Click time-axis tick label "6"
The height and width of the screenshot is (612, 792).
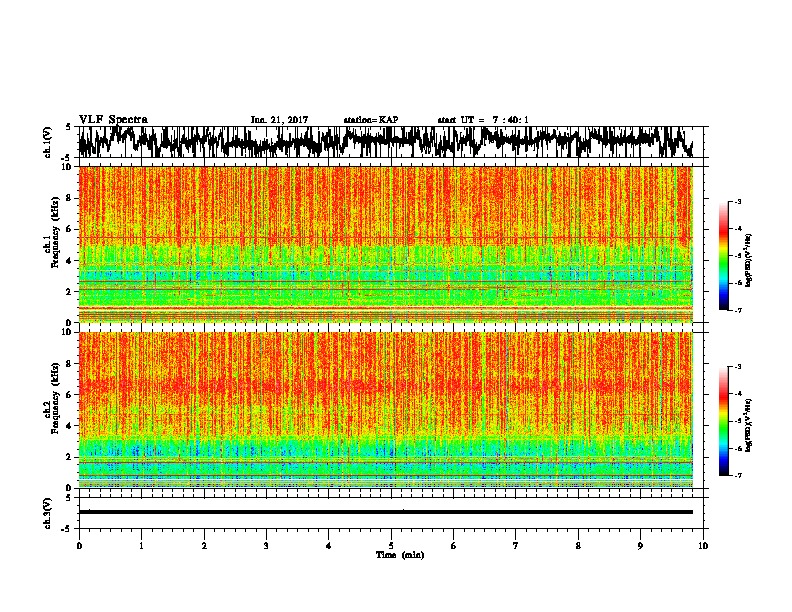pos(454,546)
